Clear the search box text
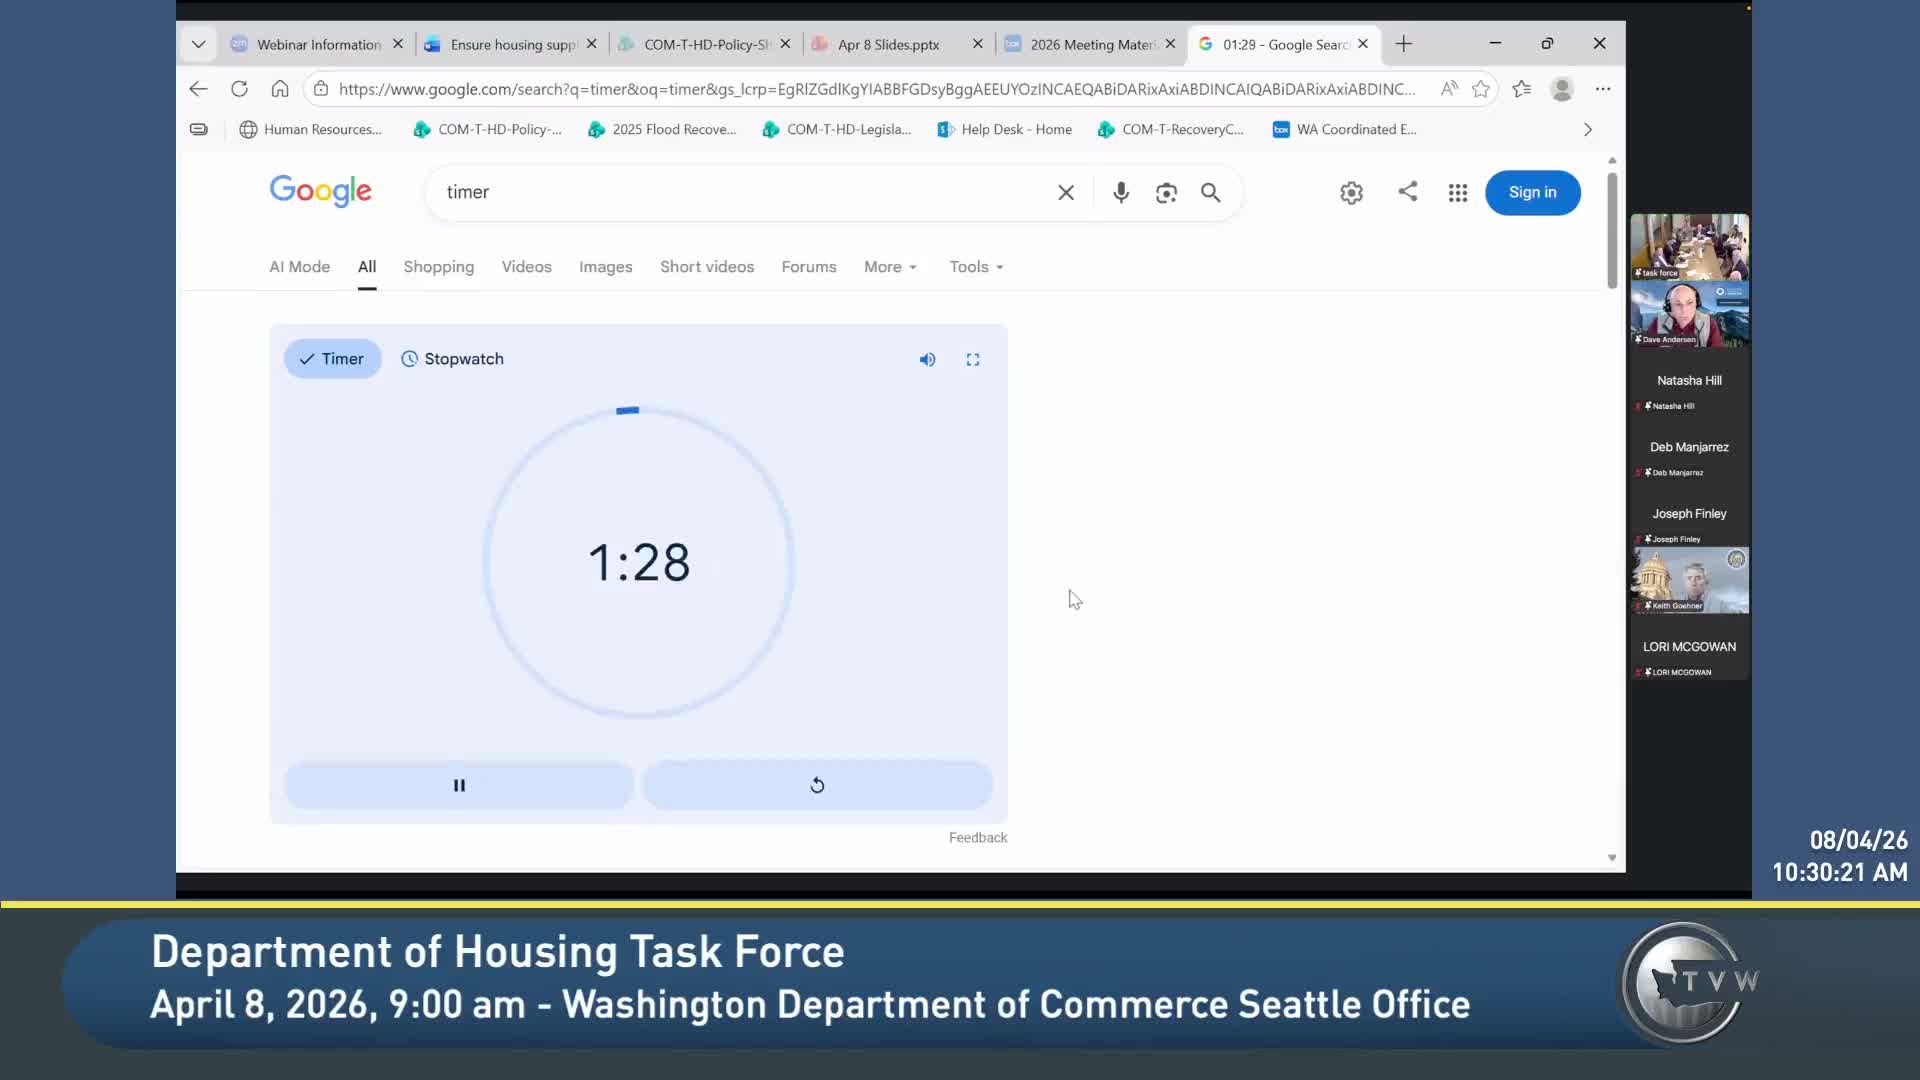1920x1080 pixels. [1066, 193]
